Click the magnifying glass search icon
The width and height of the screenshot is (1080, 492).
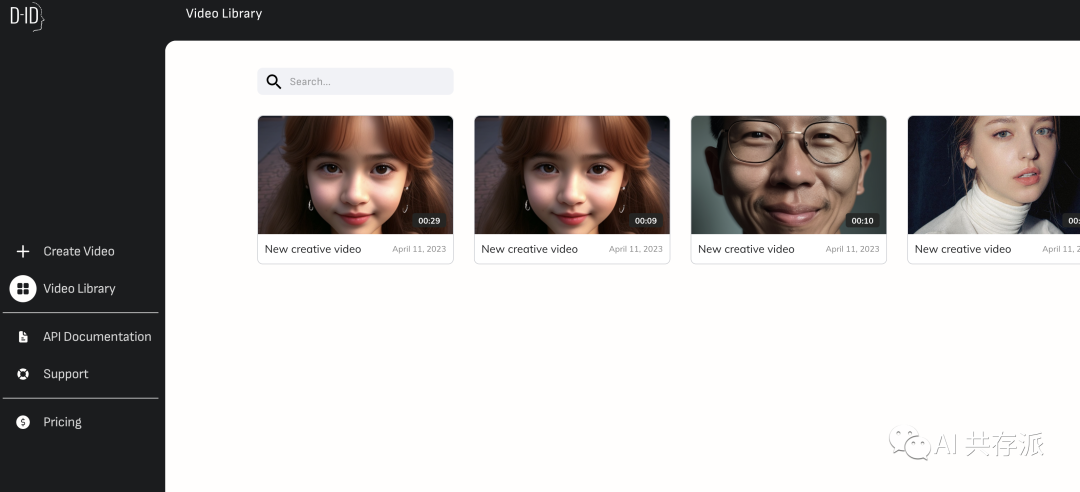tap(273, 82)
